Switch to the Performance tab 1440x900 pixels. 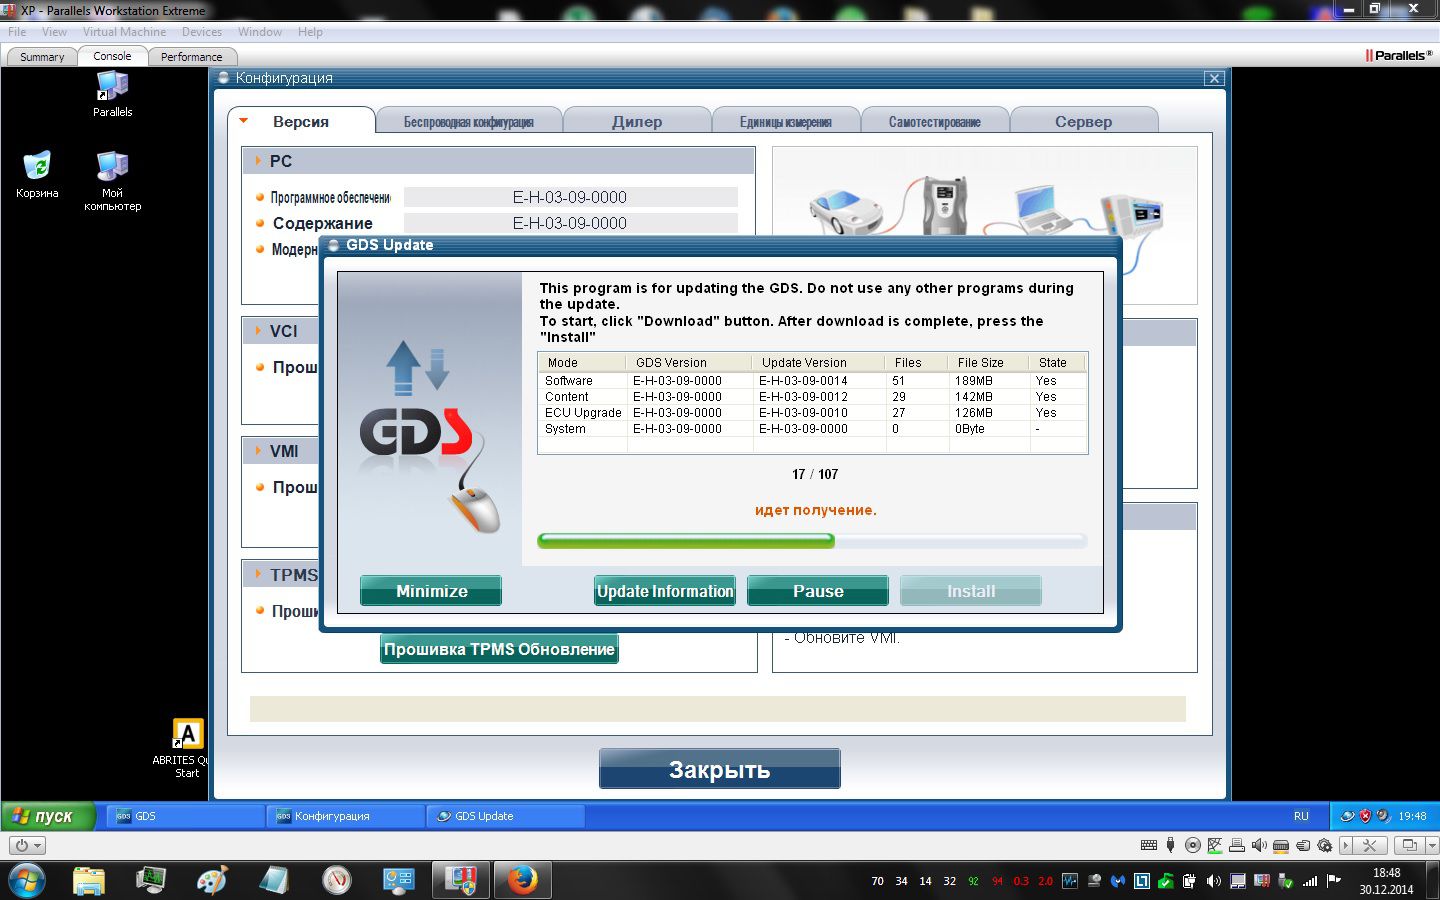click(192, 57)
